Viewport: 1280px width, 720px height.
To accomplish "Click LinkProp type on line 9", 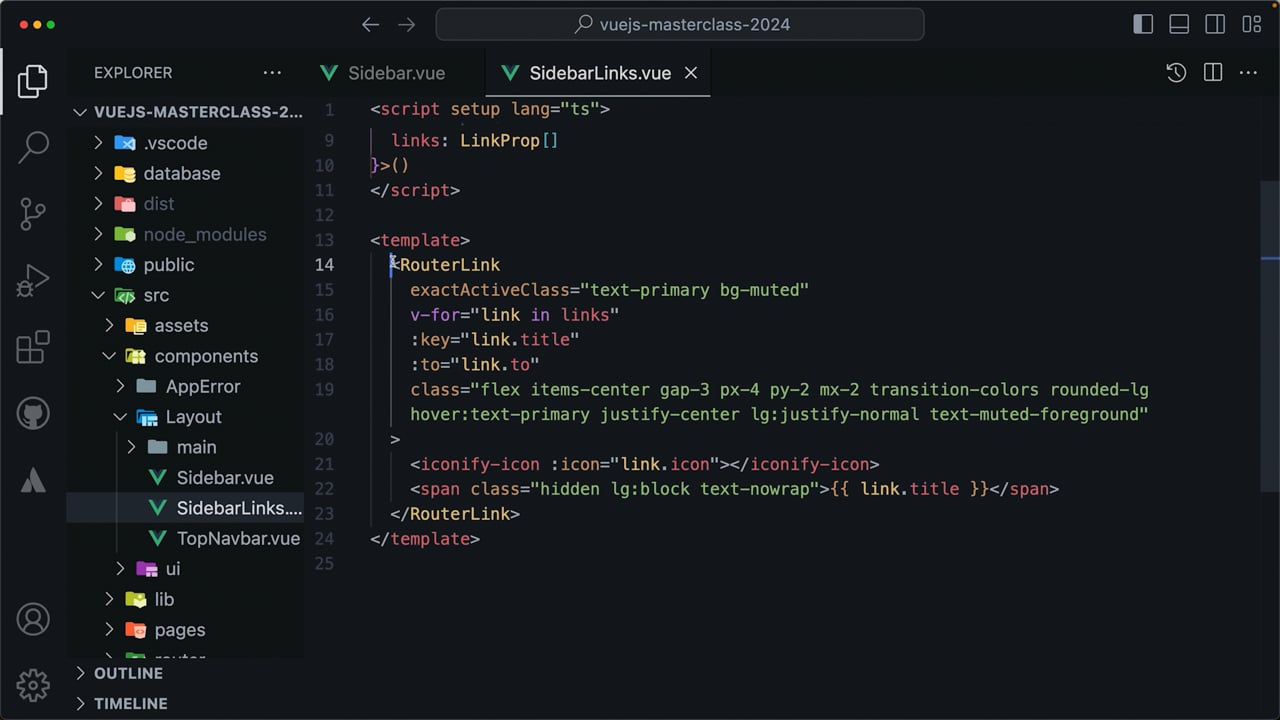I will pyautogui.click(x=500, y=140).
